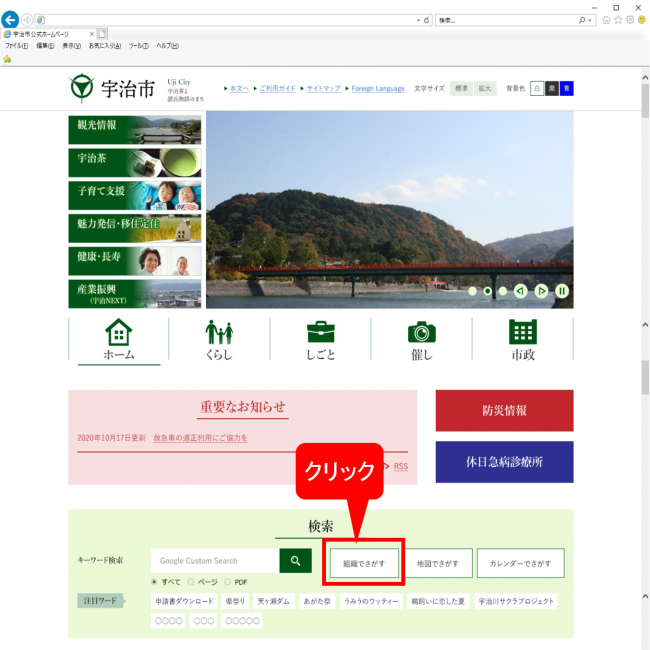Click the green magnifier search button
This screenshot has height=650, width=650.
(x=295, y=562)
